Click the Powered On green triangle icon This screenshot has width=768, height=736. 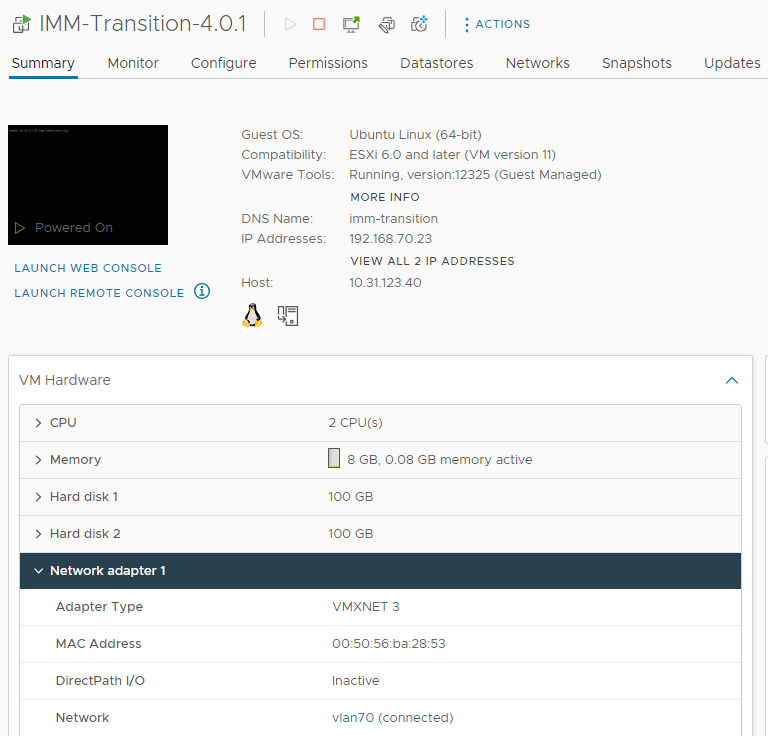(x=20, y=228)
